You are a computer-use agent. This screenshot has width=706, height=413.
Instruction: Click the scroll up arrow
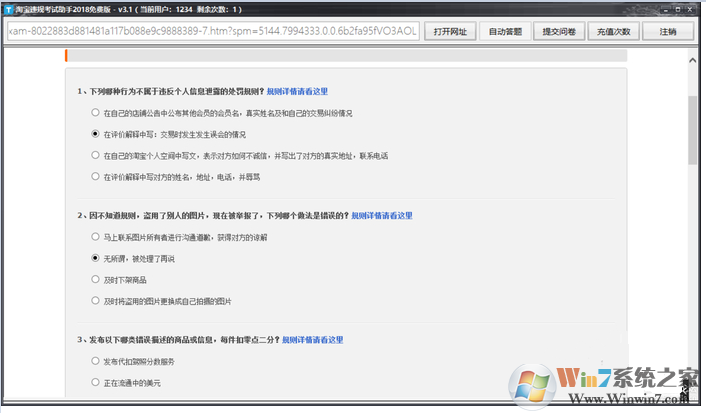point(692,60)
